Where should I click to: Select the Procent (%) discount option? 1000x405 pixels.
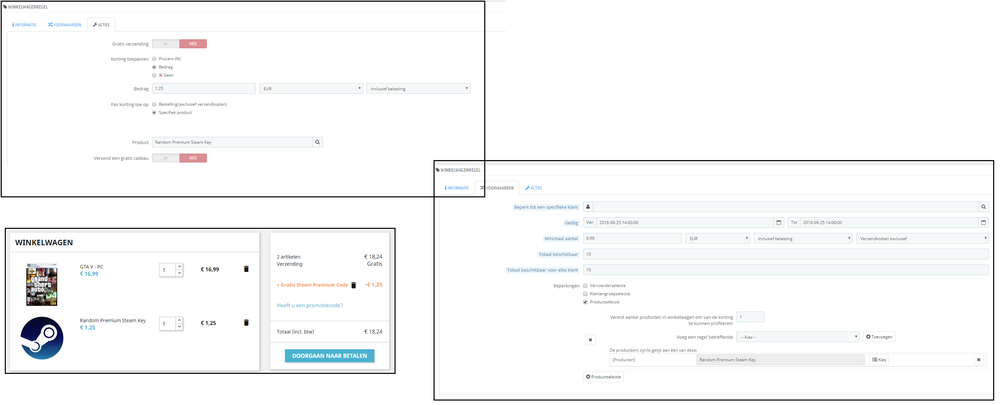tap(154, 59)
